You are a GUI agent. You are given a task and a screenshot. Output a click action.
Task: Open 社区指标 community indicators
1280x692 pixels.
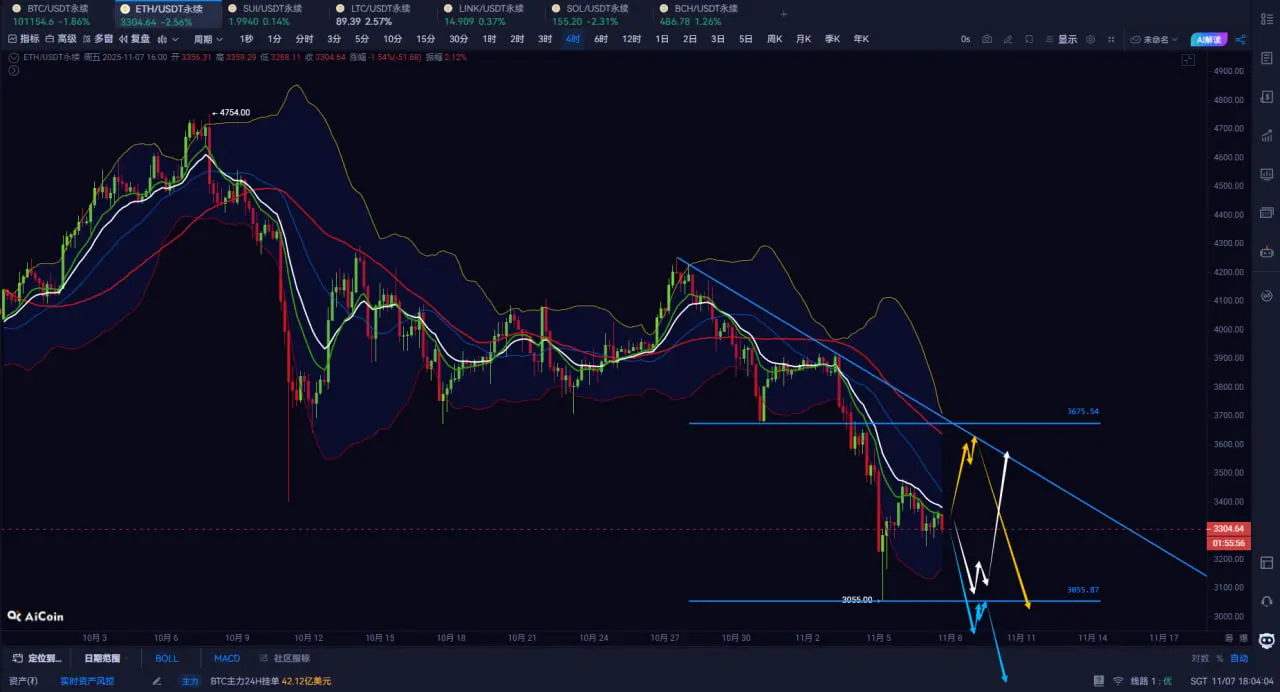[x=286, y=658]
